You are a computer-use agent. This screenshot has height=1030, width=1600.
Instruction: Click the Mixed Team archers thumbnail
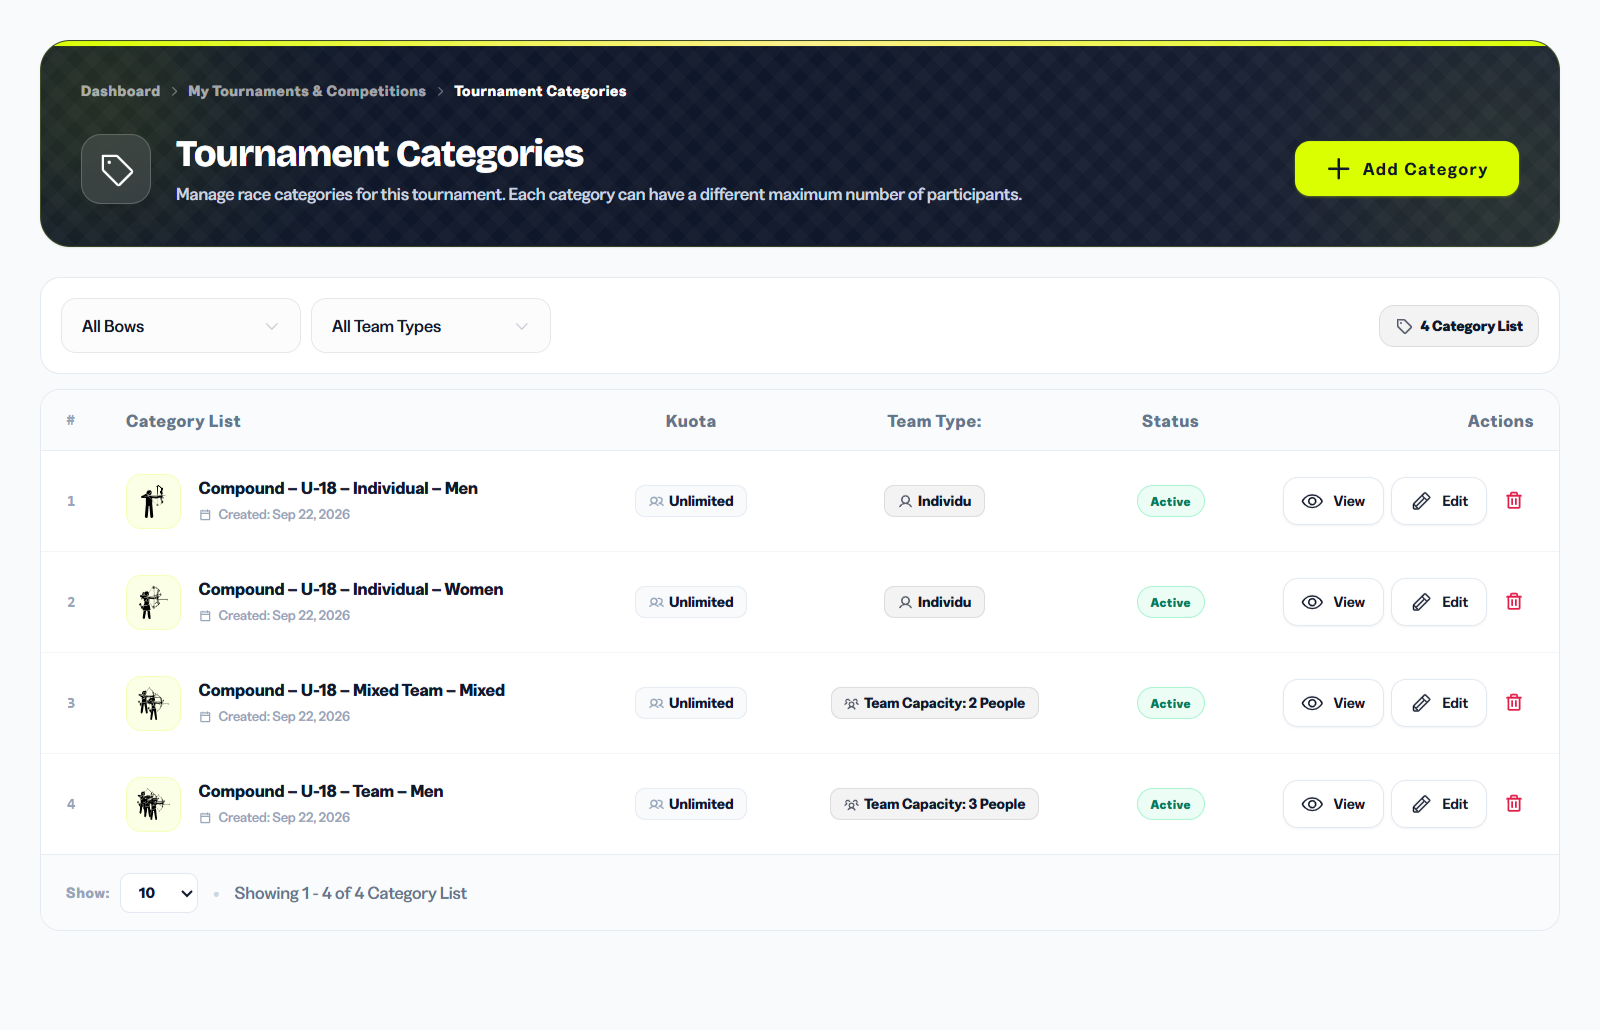coord(153,703)
